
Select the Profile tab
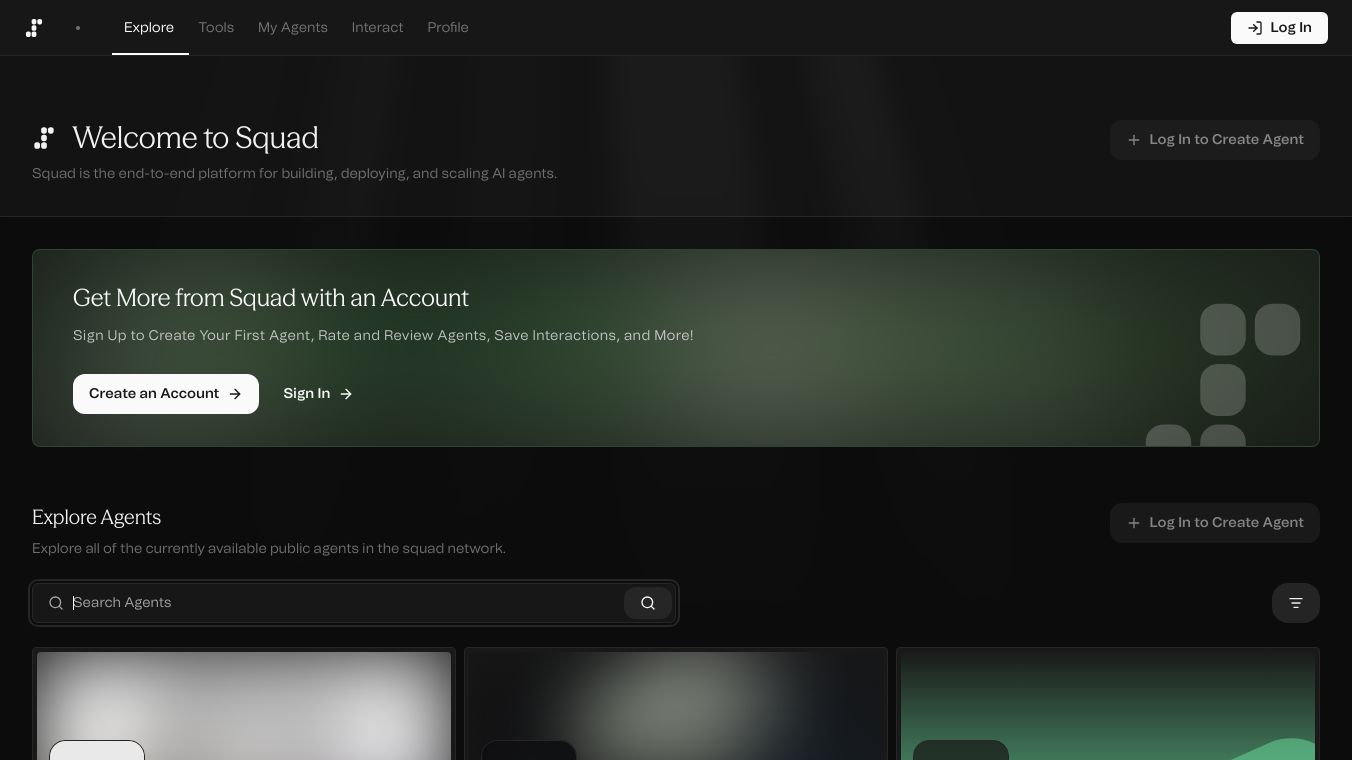click(448, 28)
